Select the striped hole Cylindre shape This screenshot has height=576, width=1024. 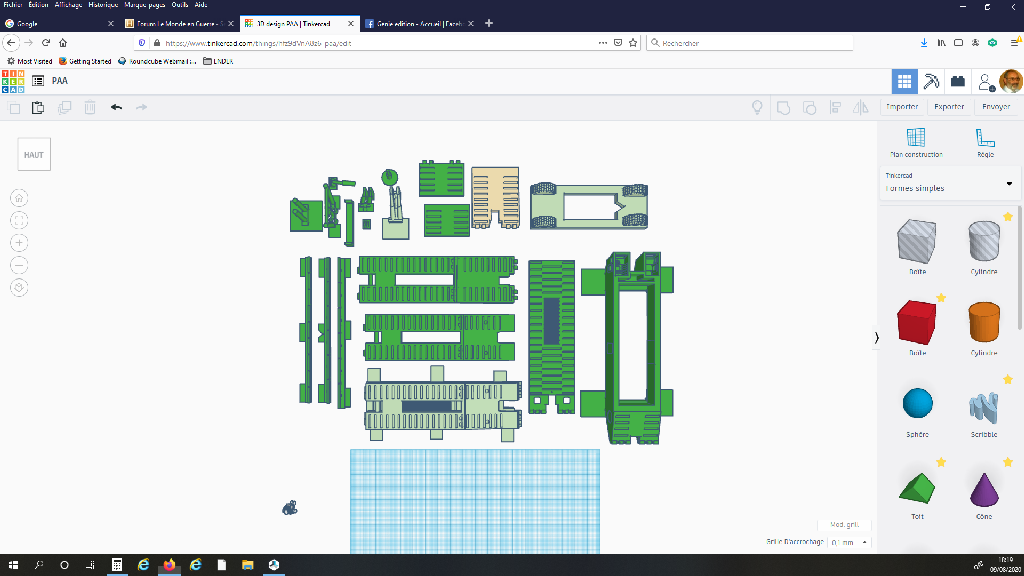pos(984,241)
